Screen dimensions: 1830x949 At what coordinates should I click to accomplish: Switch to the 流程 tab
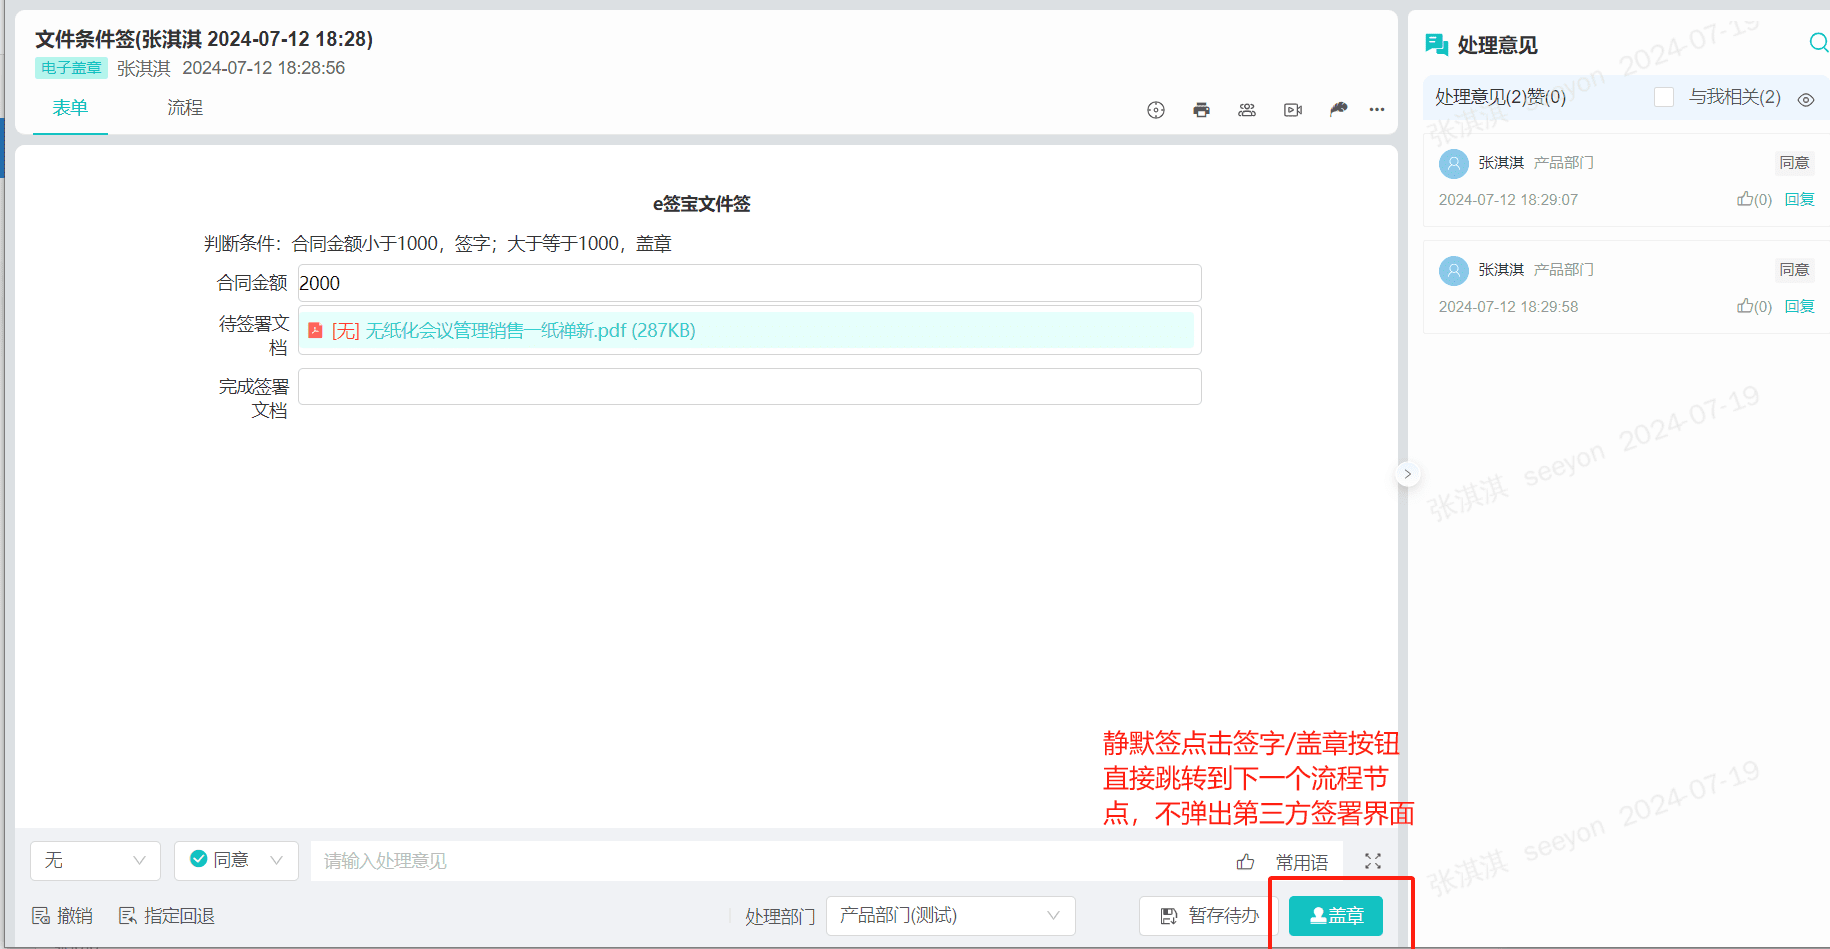(185, 108)
